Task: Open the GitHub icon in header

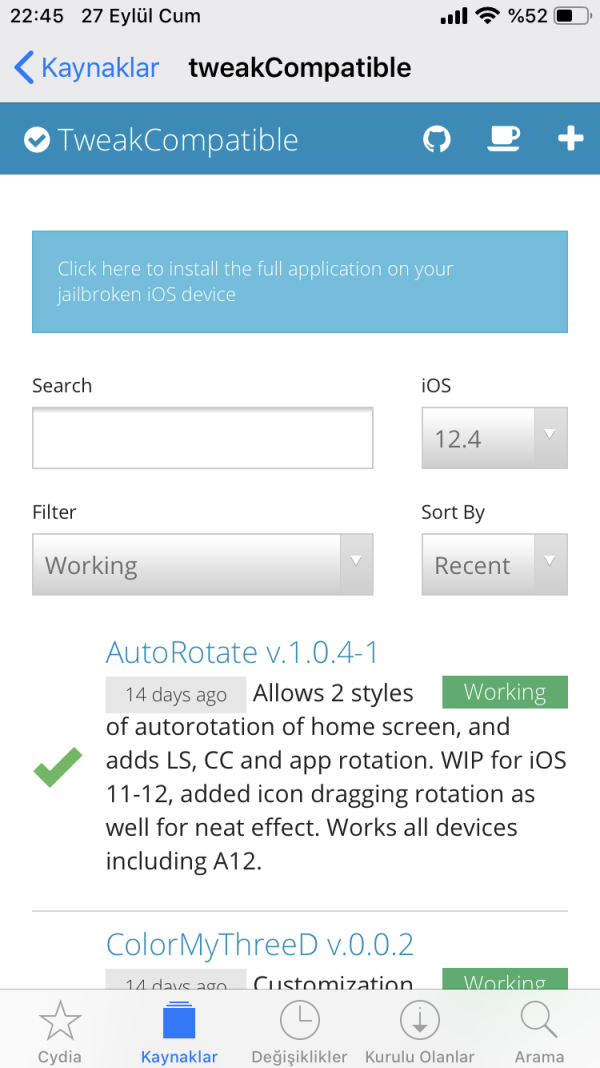Action: 437,139
